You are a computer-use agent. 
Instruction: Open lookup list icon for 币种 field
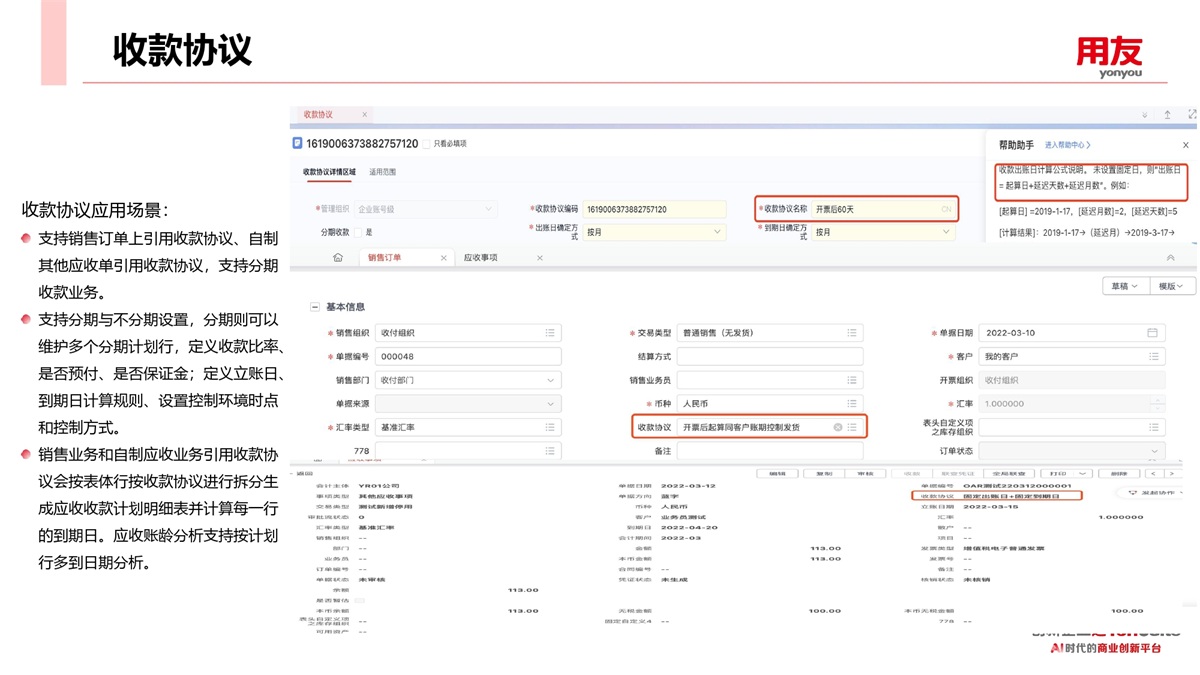pyautogui.click(x=851, y=404)
